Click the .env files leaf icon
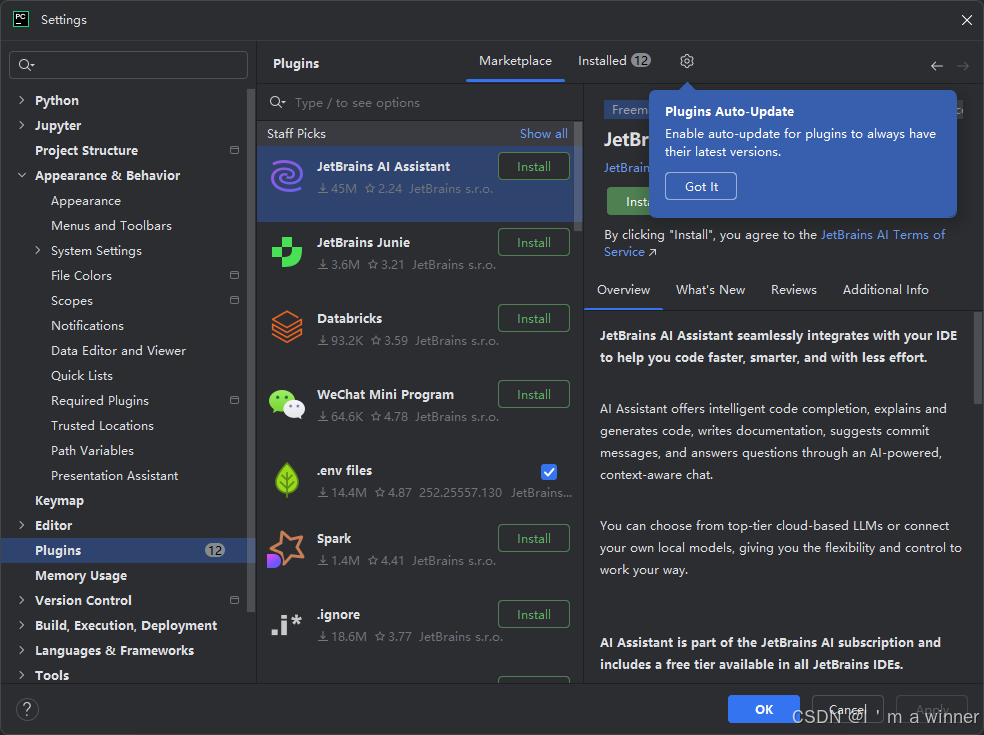This screenshot has height=735, width=984. pos(287,480)
